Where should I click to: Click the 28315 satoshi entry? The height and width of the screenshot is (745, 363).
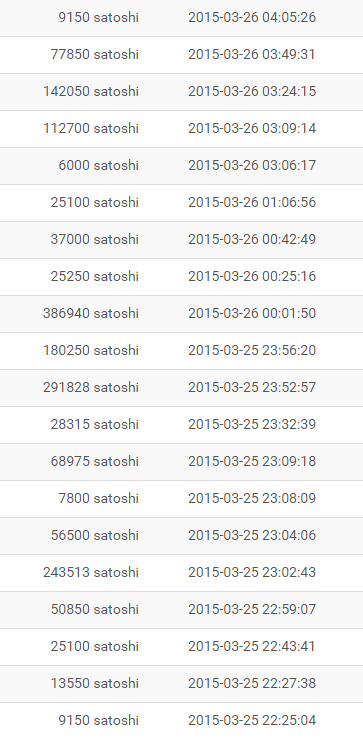(95, 425)
